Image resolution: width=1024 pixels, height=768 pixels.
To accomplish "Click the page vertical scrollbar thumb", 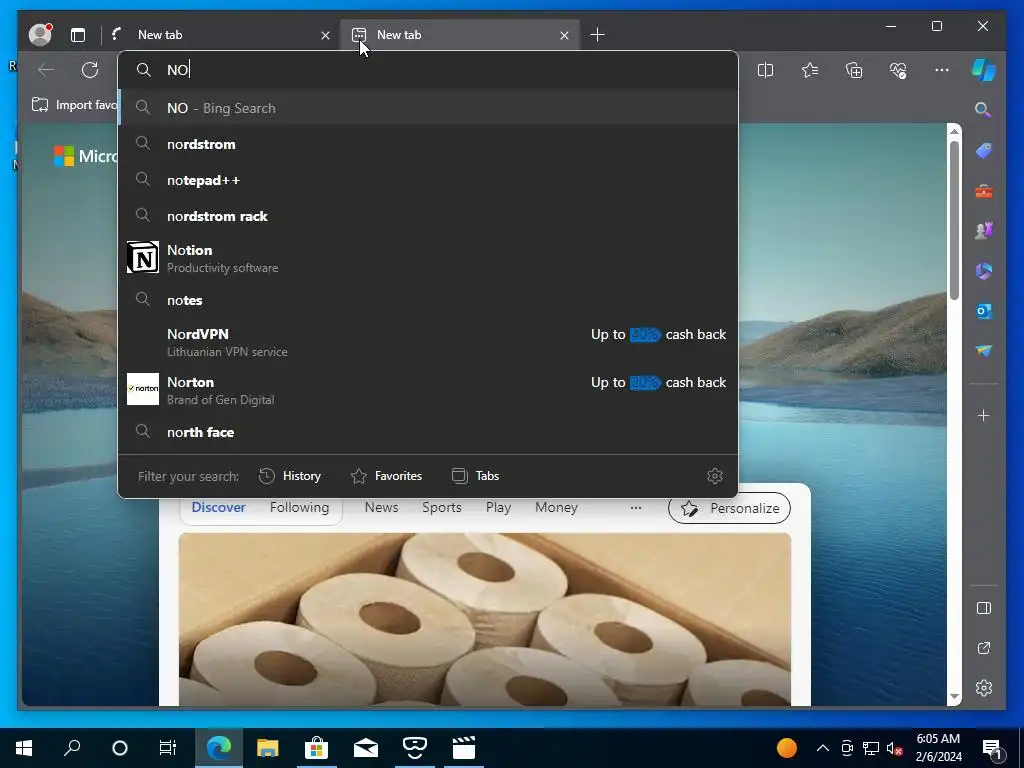I will (954, 220).
